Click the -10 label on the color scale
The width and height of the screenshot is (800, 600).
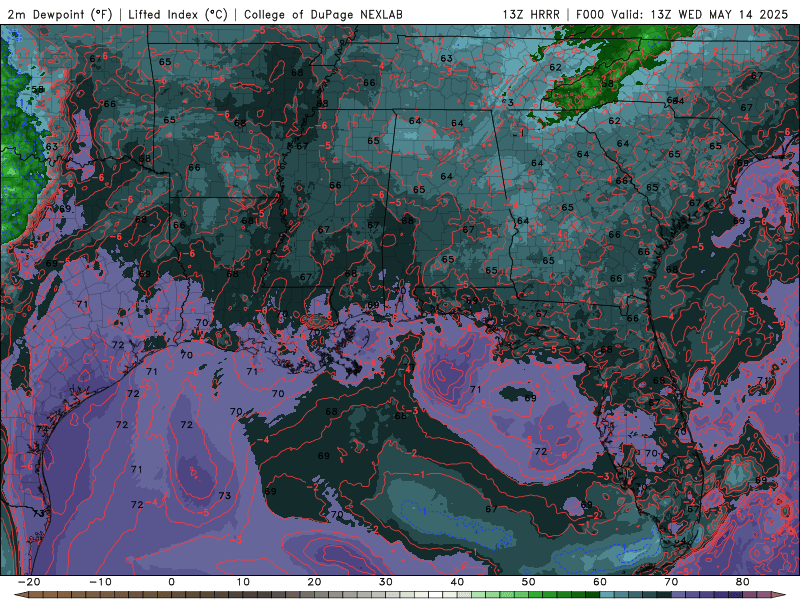coord(100,582)
